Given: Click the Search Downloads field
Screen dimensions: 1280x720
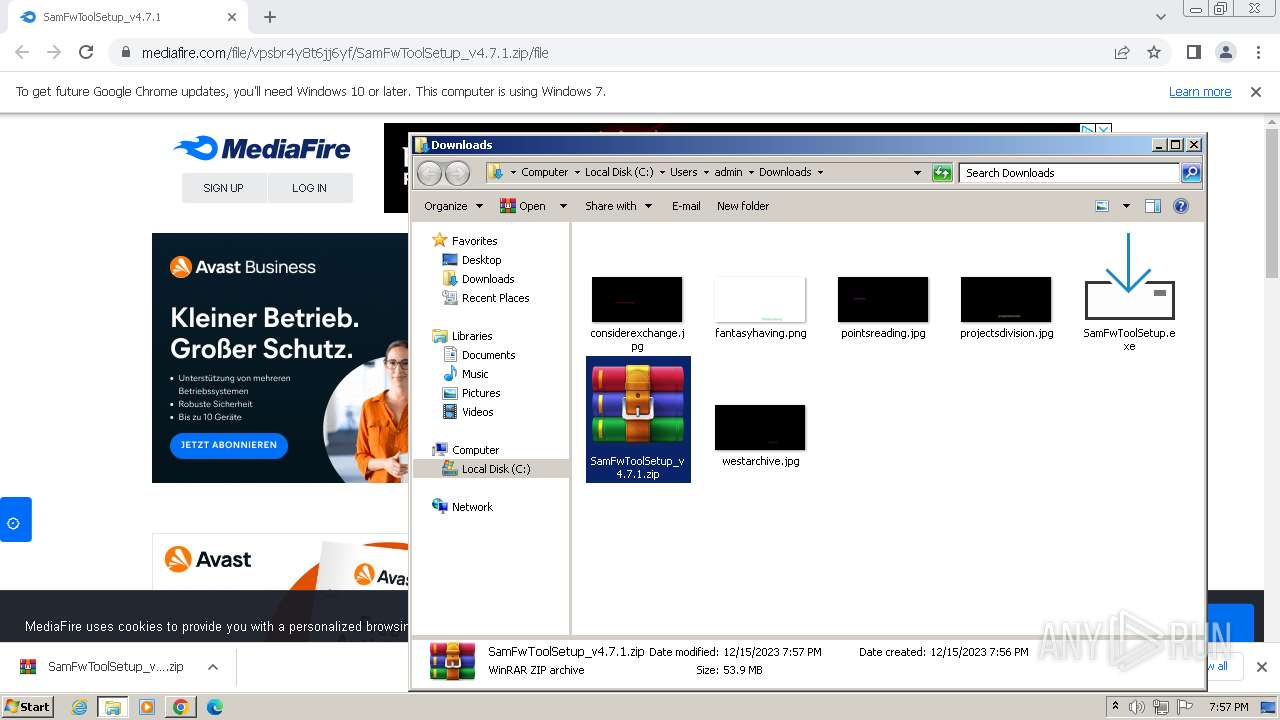Looking at the screenshot, I should coord(1068,173).
